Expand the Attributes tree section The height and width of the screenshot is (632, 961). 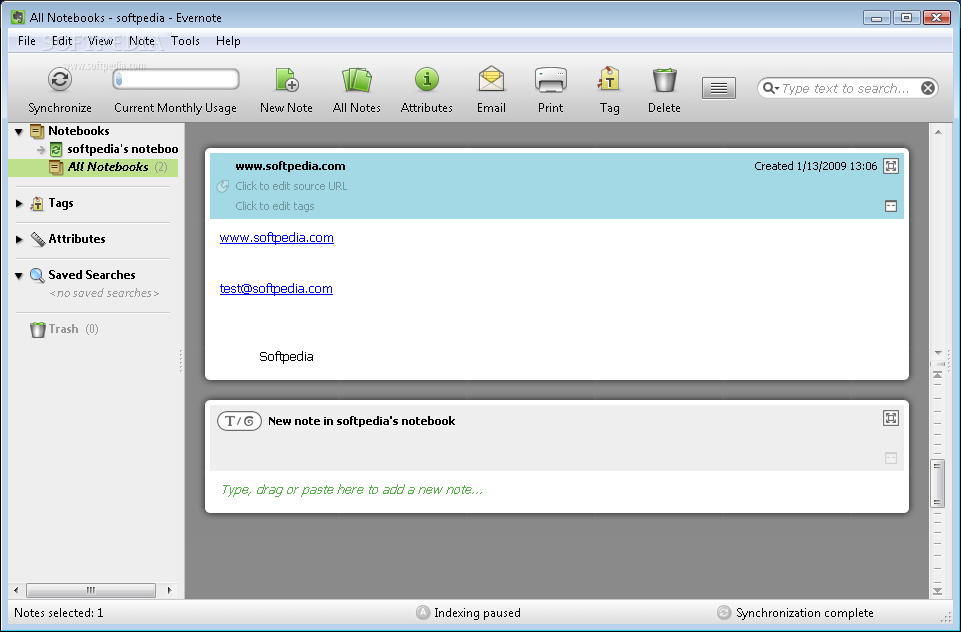click(19, 239)
